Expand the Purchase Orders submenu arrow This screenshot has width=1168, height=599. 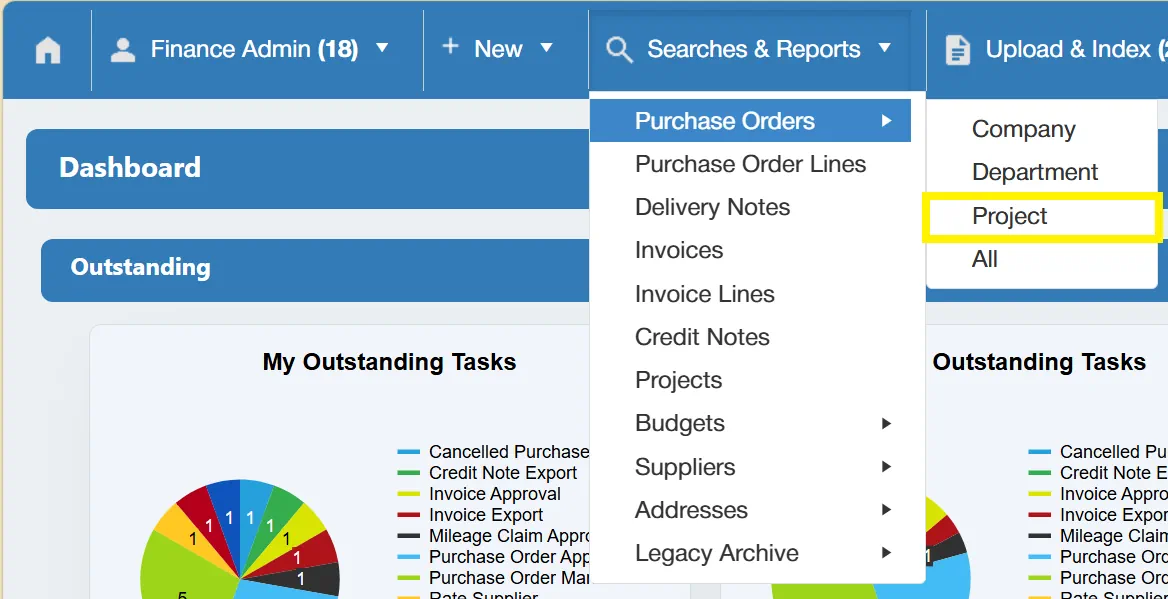point(886,121)
